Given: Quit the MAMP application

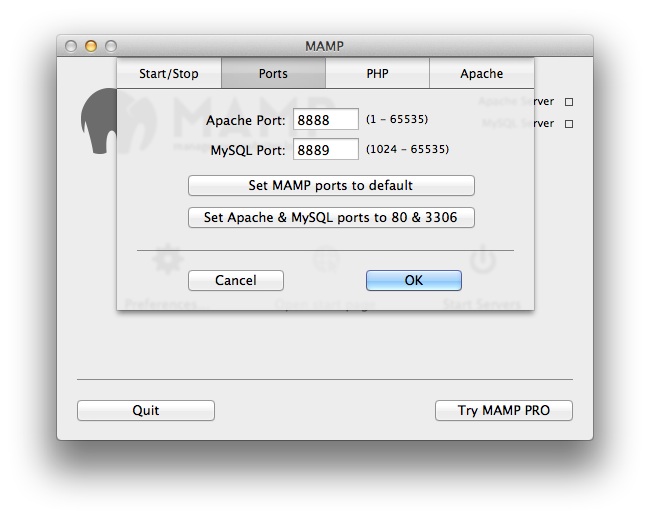Looking at the screenshot, I should click(x=146, y=410).
